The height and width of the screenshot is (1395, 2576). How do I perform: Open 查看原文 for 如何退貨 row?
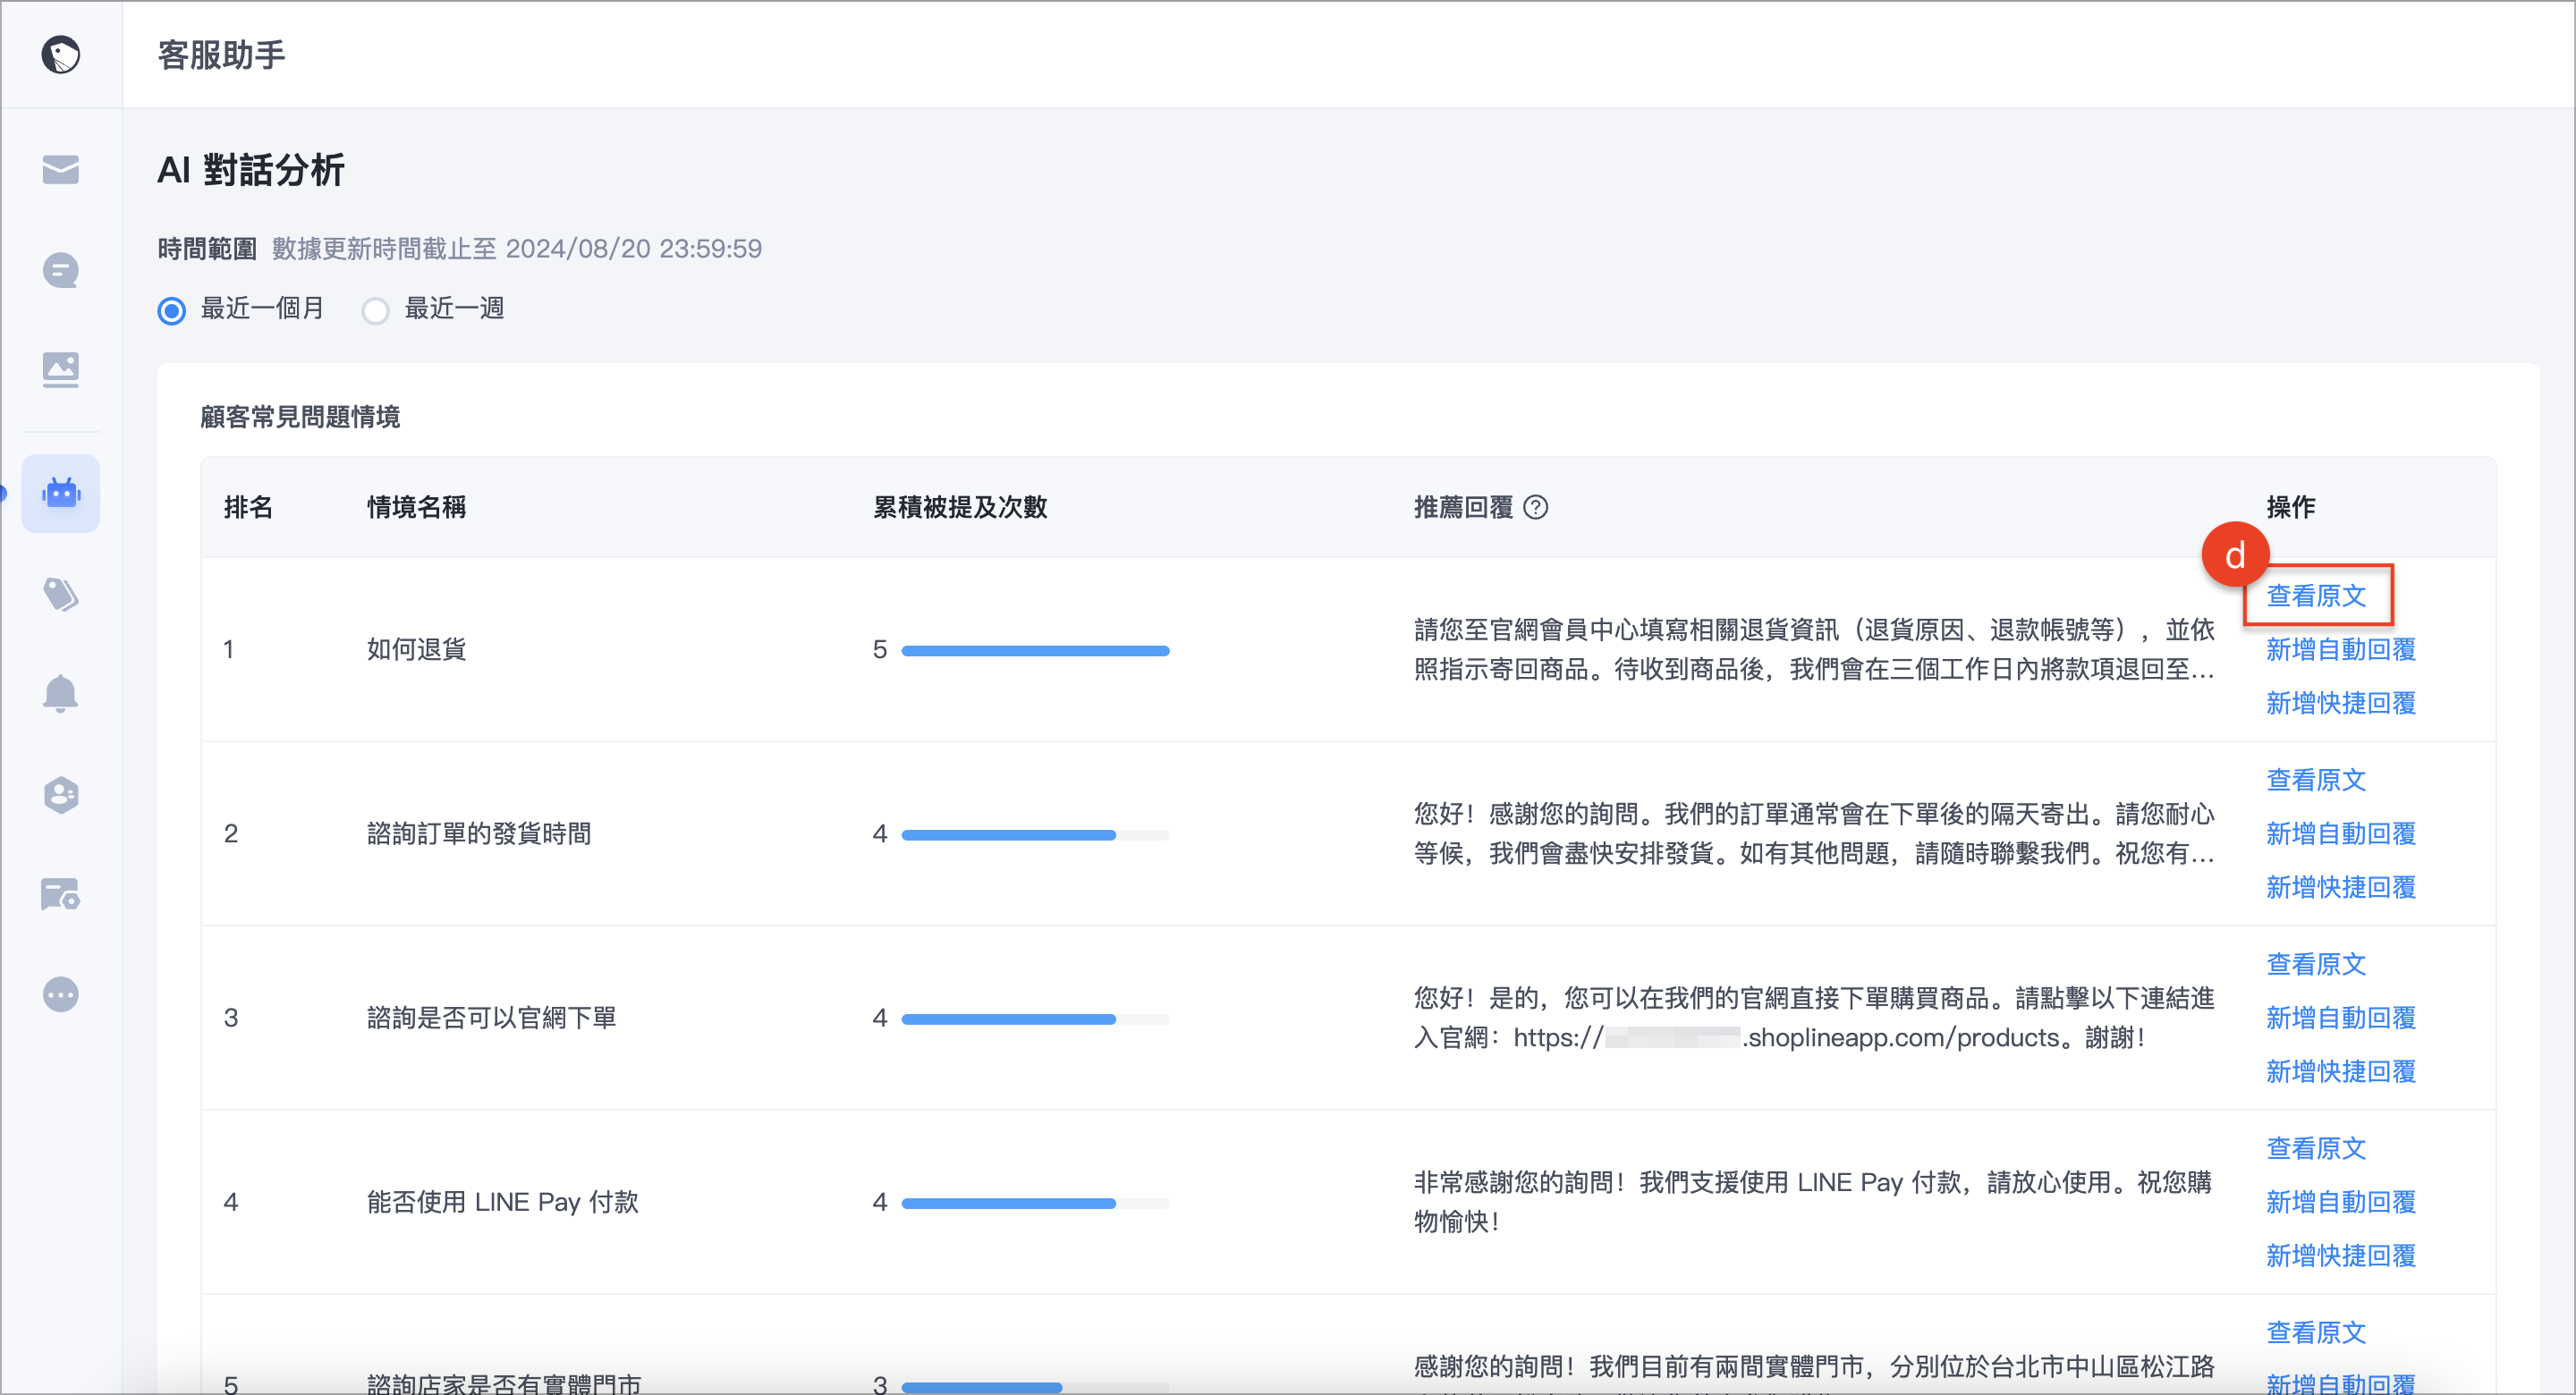pyautogui.click(x=2315, y=595)
